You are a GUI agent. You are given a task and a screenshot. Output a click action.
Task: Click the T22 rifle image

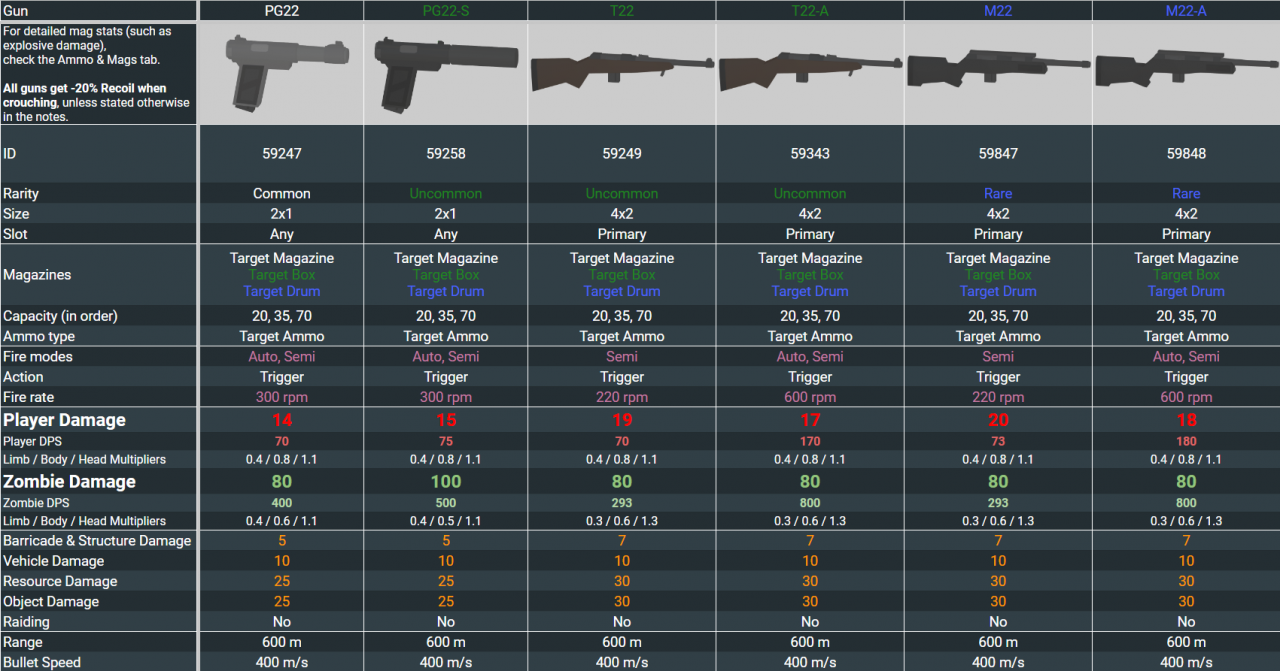(x=622, y=70)
